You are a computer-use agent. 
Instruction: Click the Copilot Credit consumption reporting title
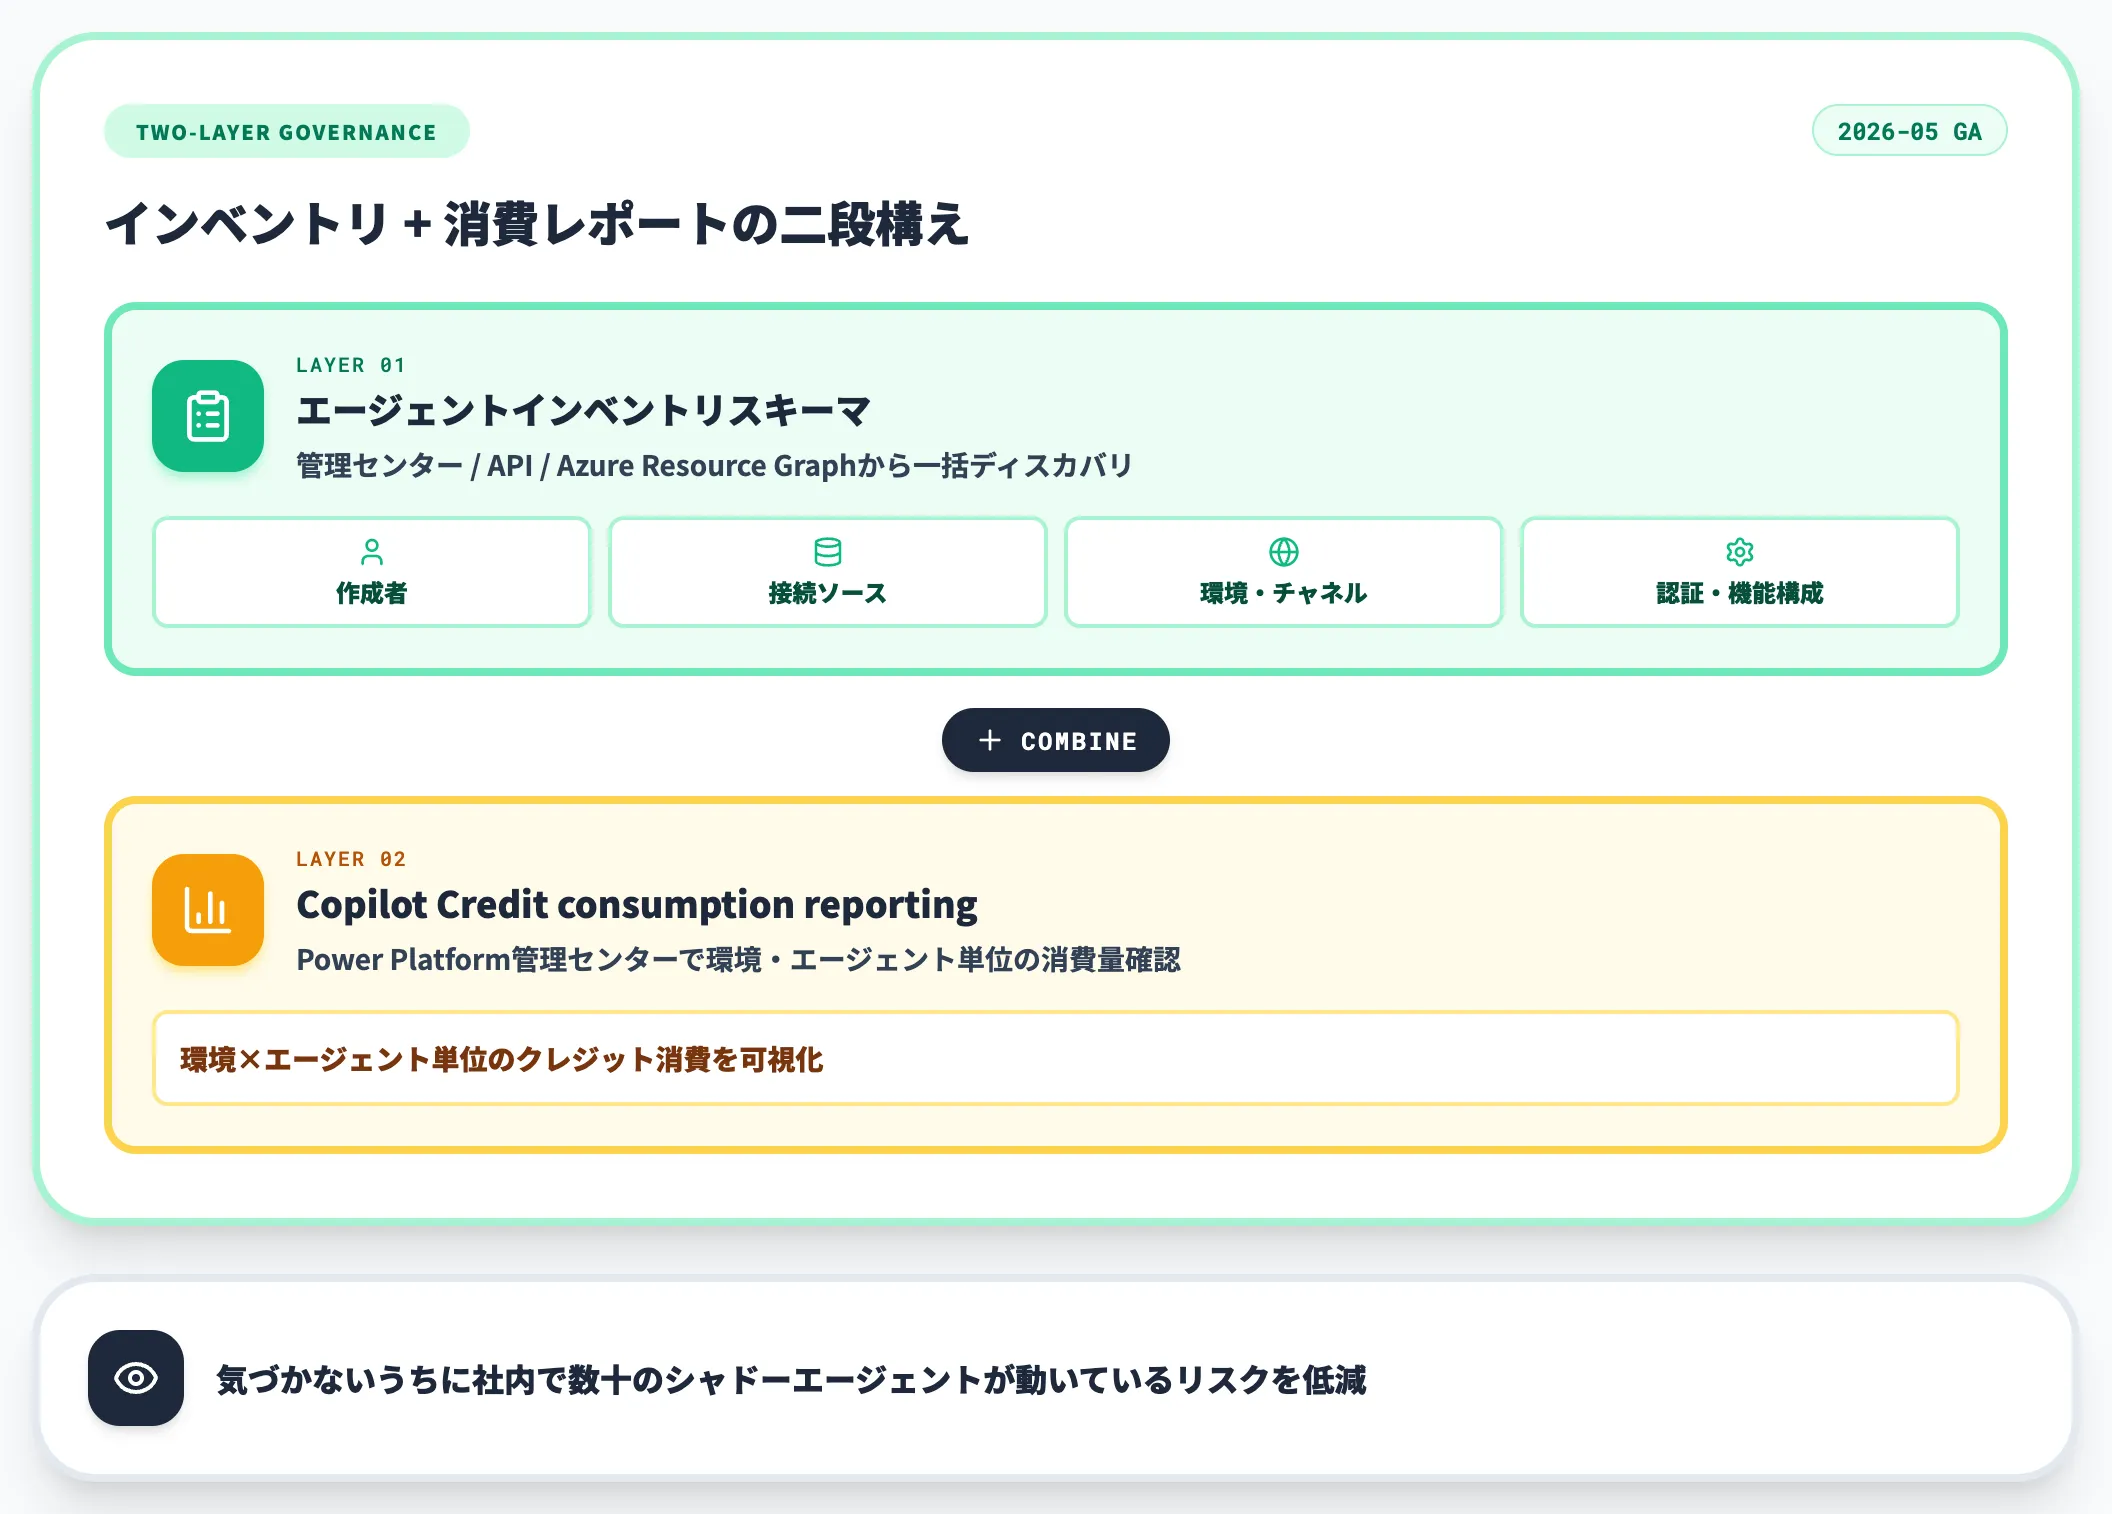click(x=637, y=905)
